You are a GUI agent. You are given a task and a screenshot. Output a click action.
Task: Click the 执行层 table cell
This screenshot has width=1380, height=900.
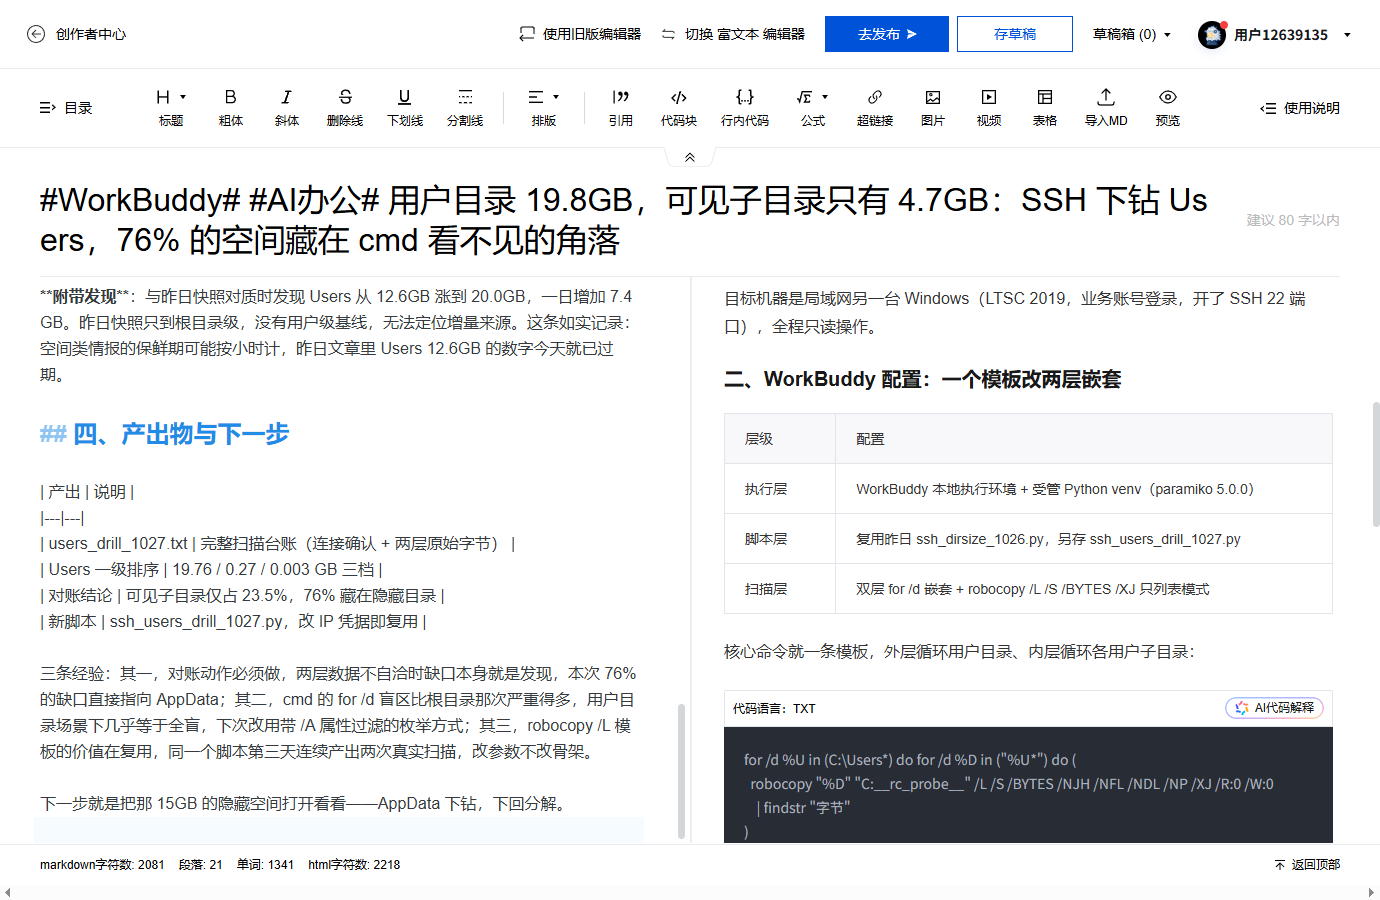(780, 489)
